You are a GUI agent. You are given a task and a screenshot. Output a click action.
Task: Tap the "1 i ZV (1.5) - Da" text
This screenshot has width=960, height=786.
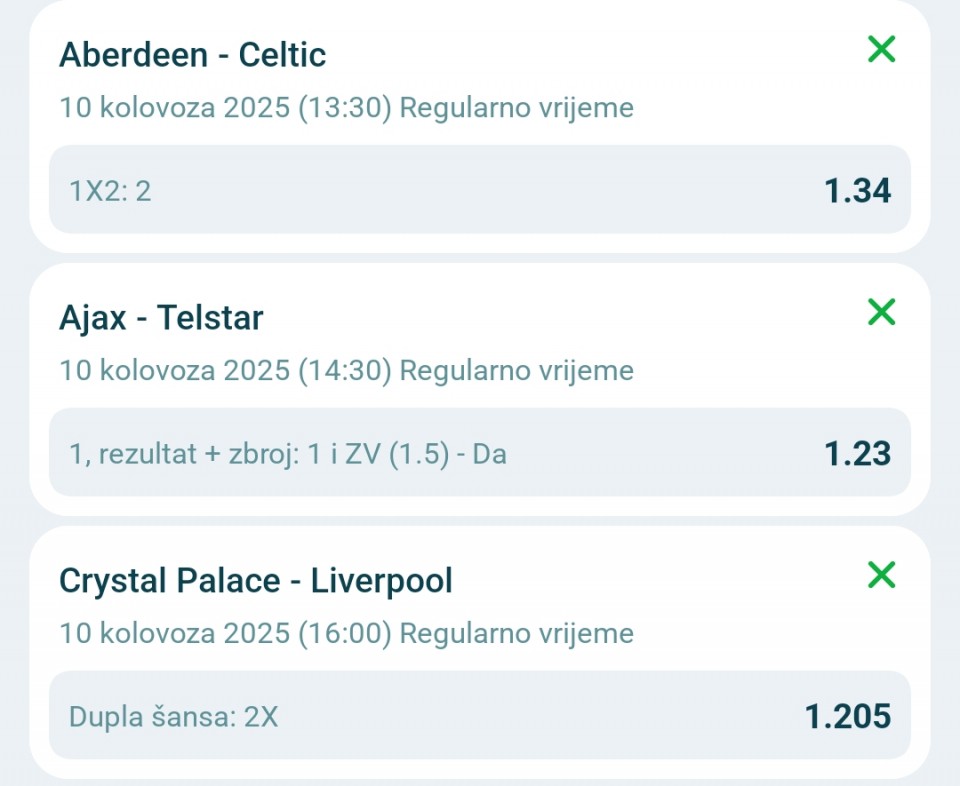(407, 454)
